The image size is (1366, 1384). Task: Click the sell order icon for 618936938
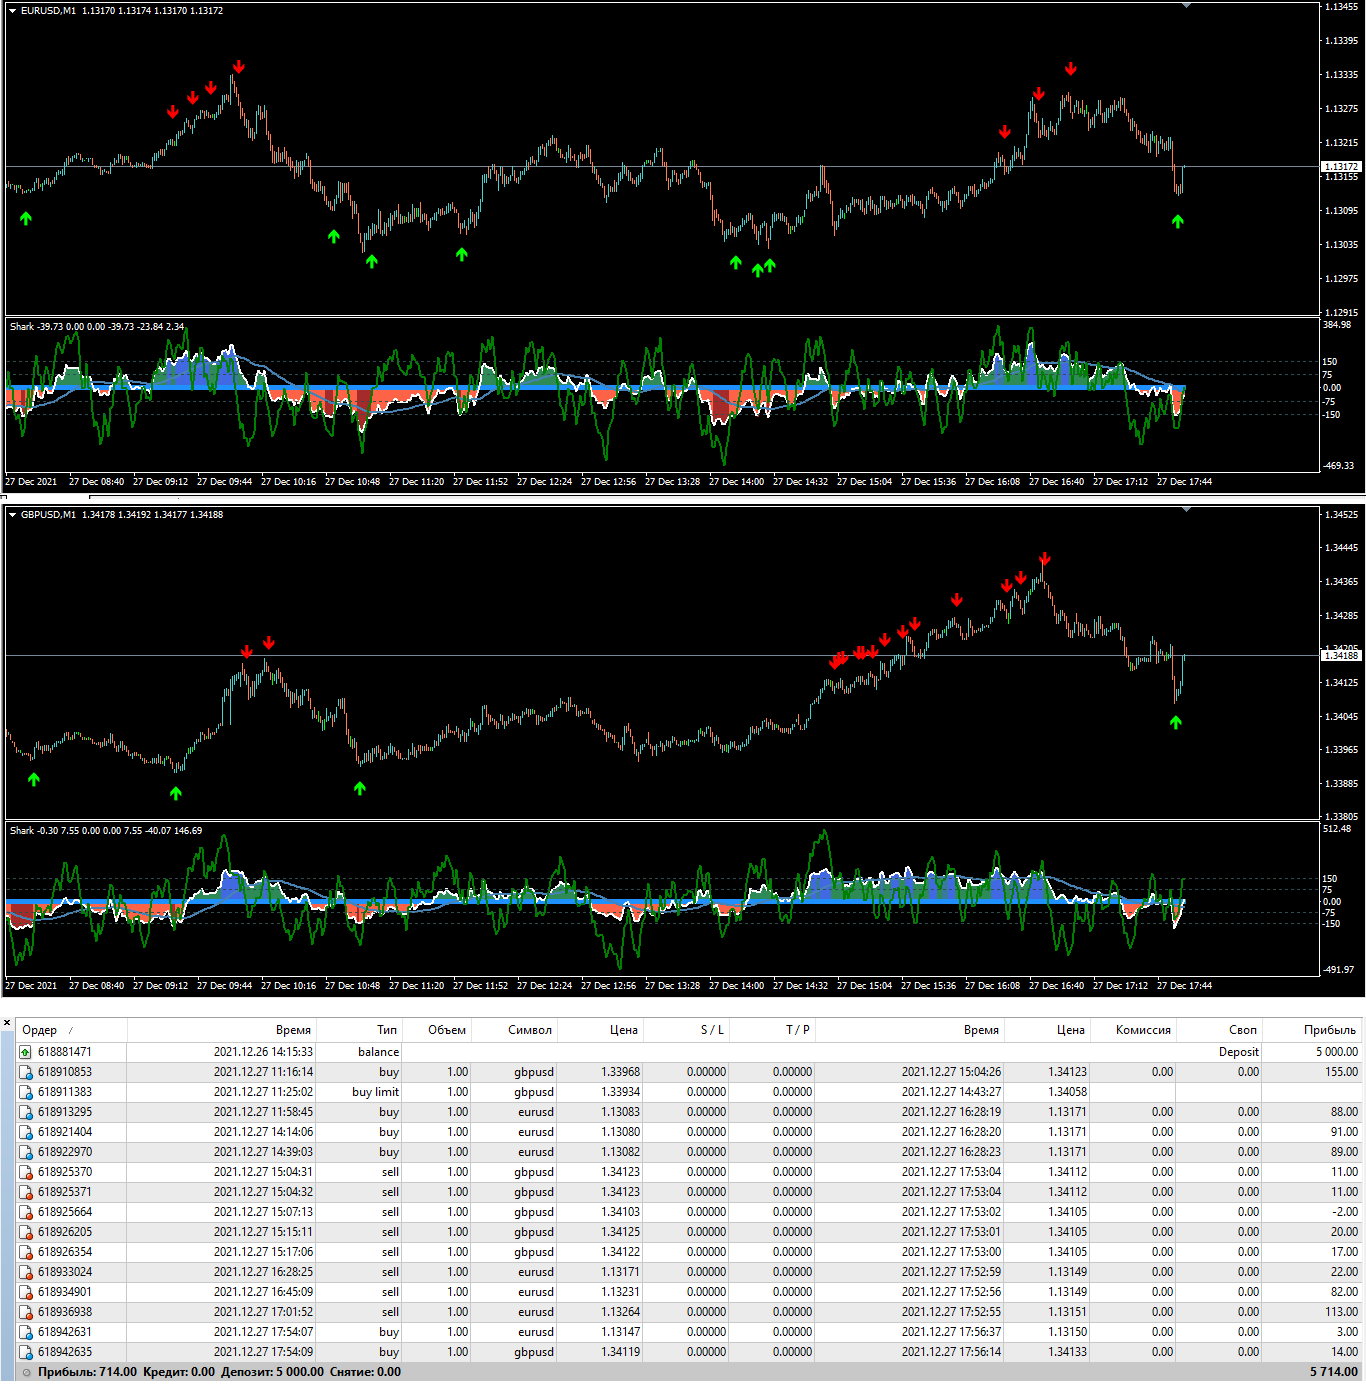point(25,1312)
